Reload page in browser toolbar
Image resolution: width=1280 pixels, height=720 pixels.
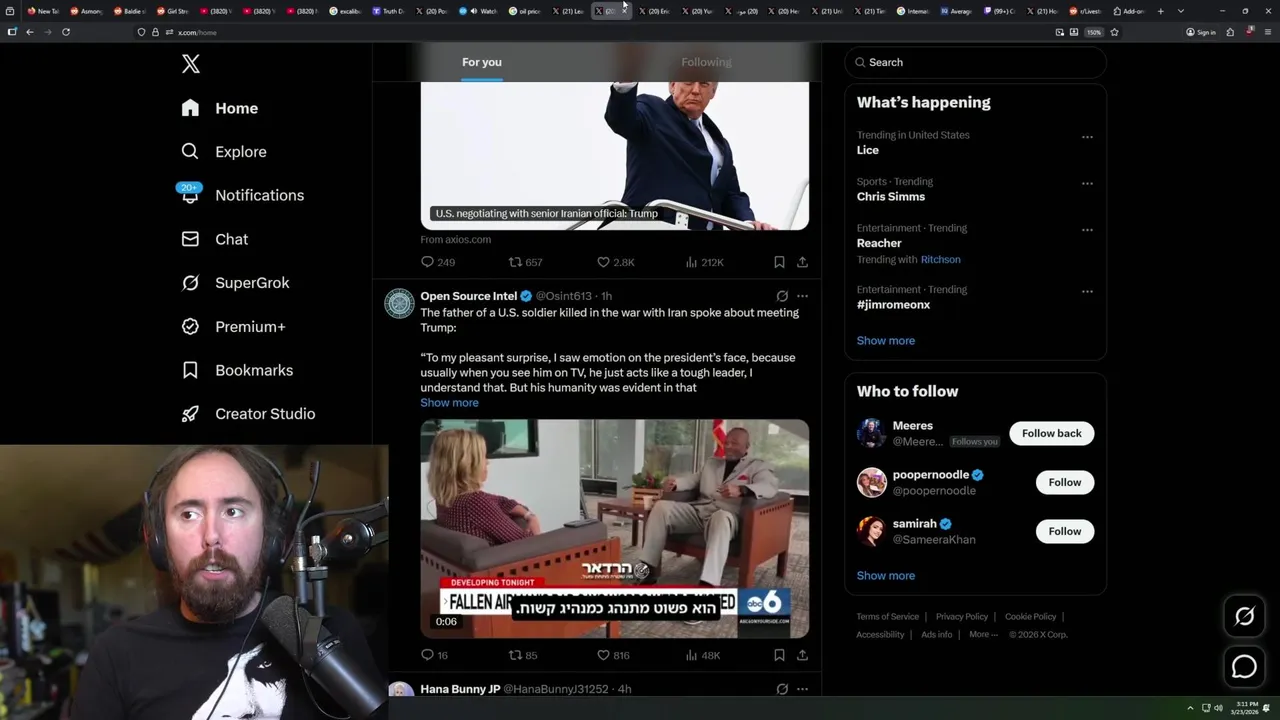(x=65, y=32)
